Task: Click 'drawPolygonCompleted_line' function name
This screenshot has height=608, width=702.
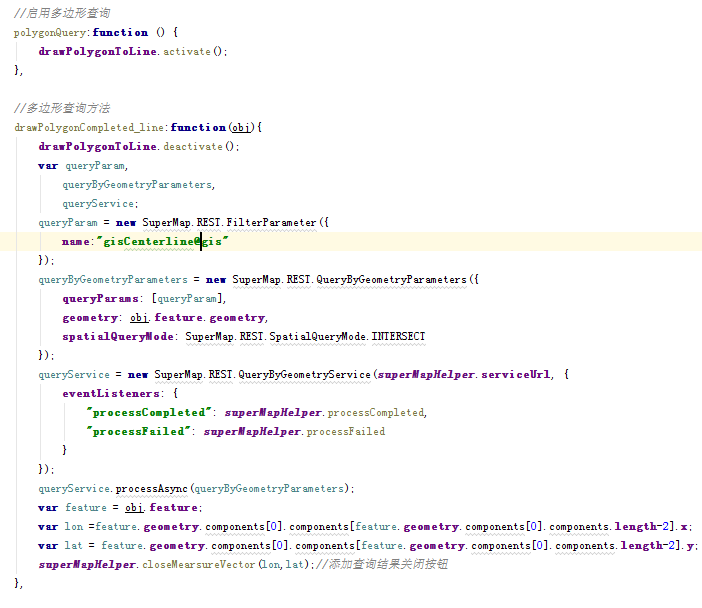Action: tap(89, 128)
